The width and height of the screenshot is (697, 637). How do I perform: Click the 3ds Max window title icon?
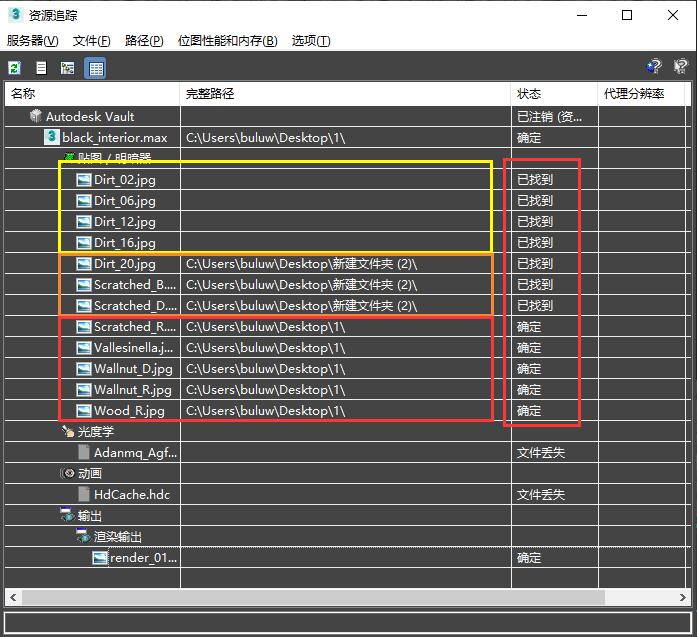(16, 14)
